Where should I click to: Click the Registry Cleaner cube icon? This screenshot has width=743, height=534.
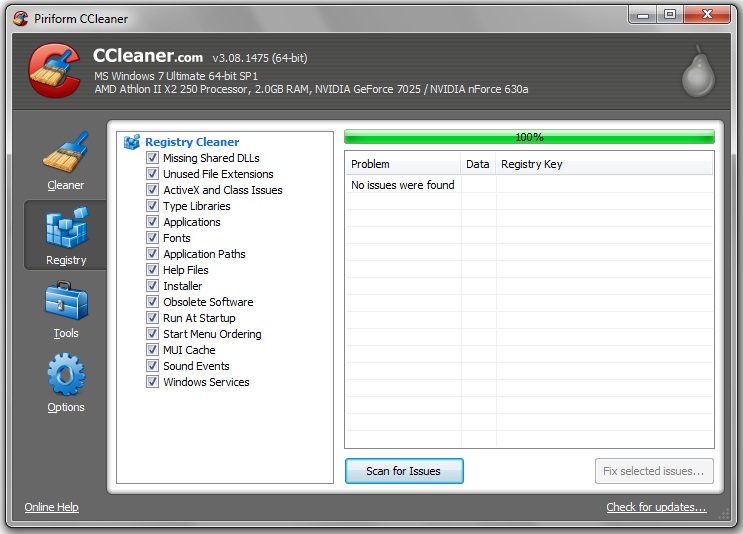click(132, 142)
